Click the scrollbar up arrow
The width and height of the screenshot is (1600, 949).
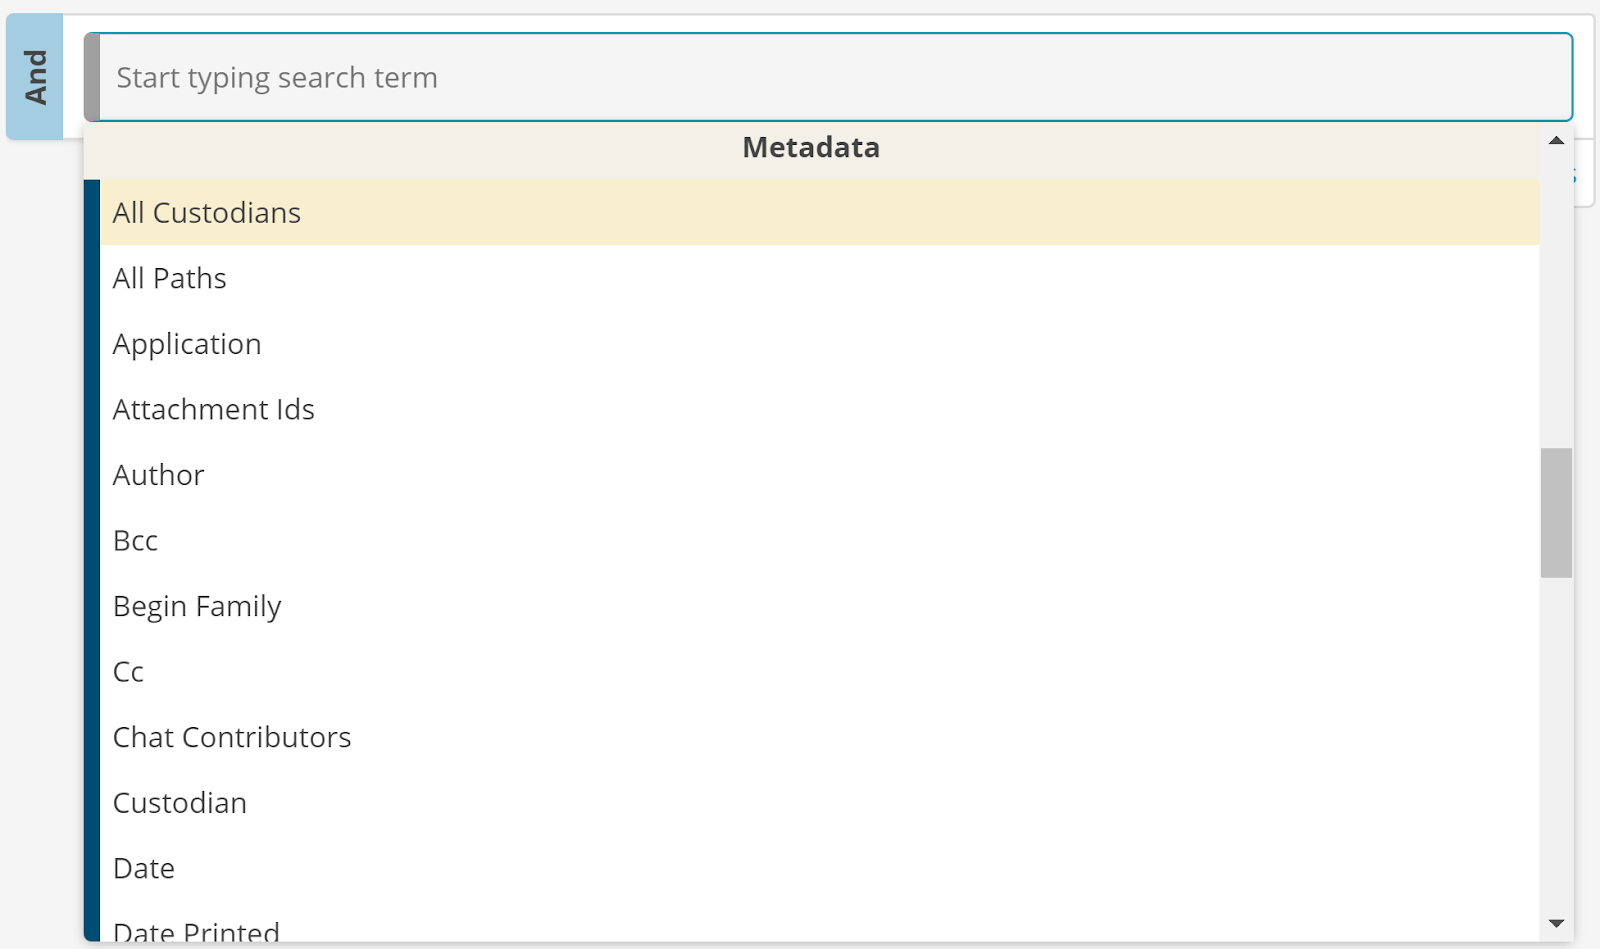pyautogui.click(x=1556, y=140)
